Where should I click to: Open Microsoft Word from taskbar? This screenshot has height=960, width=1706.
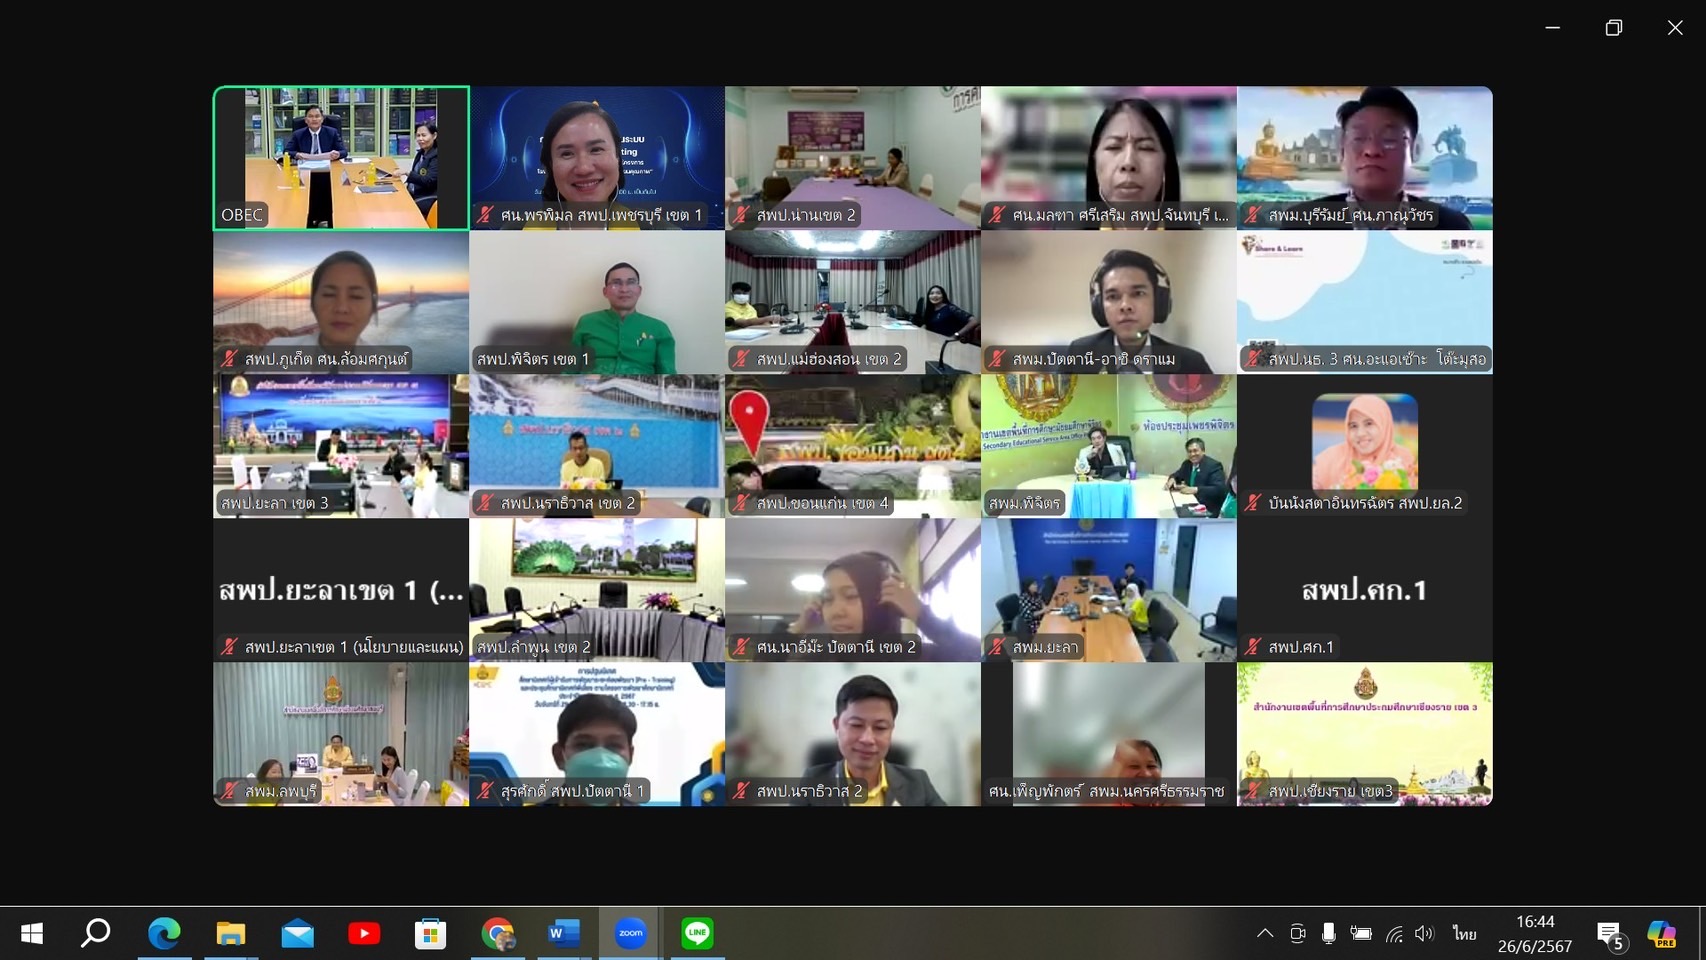click(x=563, y=934)
